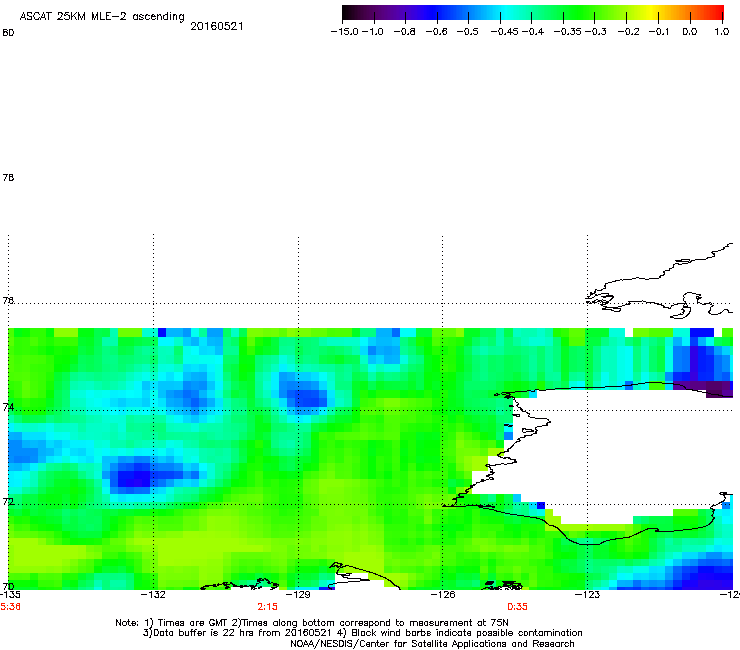Screen dimensions: 740x650
Task: Click the 74 latitude axis label
Action: 8,407
